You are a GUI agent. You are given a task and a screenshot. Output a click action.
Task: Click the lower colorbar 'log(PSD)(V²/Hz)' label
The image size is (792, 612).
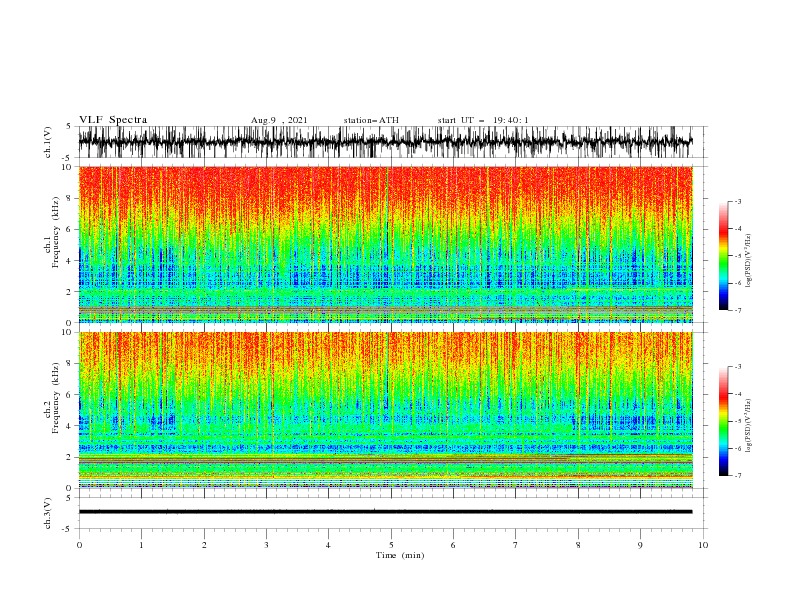click(748, 426)
